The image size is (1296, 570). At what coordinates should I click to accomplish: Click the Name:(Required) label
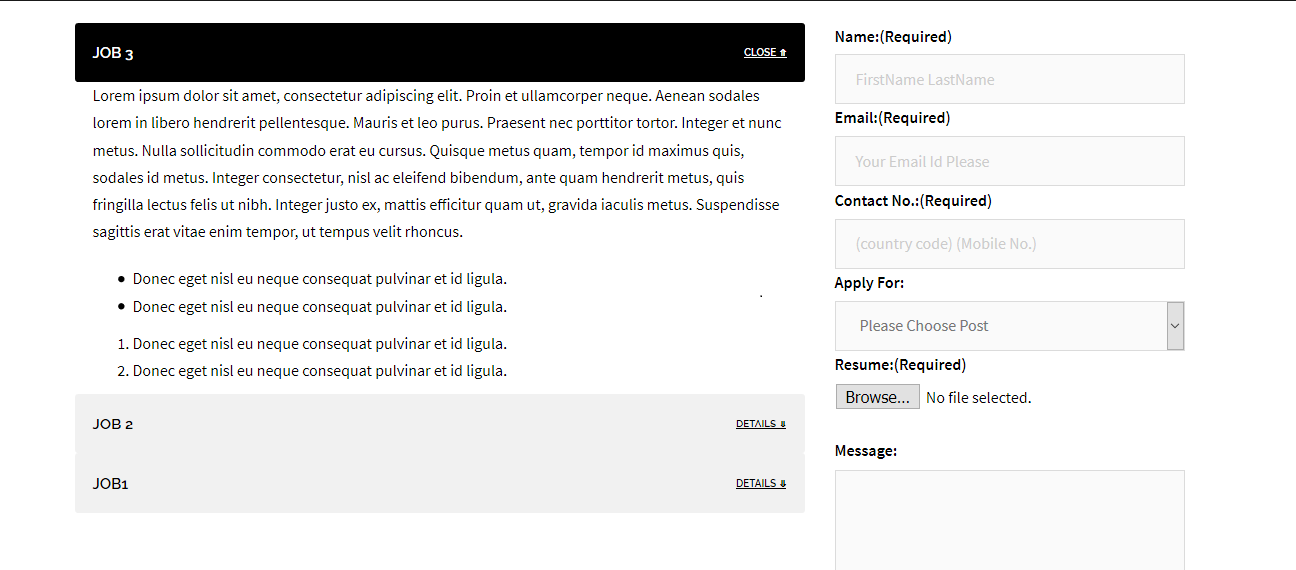[893, 37]
